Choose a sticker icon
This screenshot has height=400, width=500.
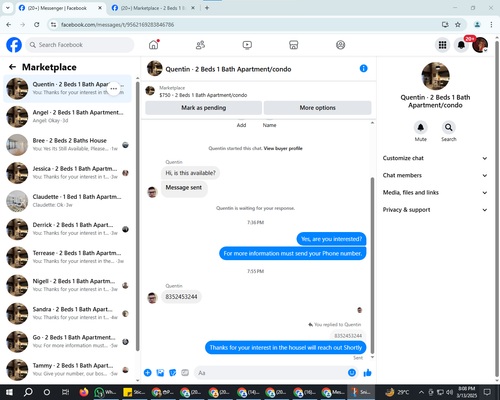pos(173,373)
